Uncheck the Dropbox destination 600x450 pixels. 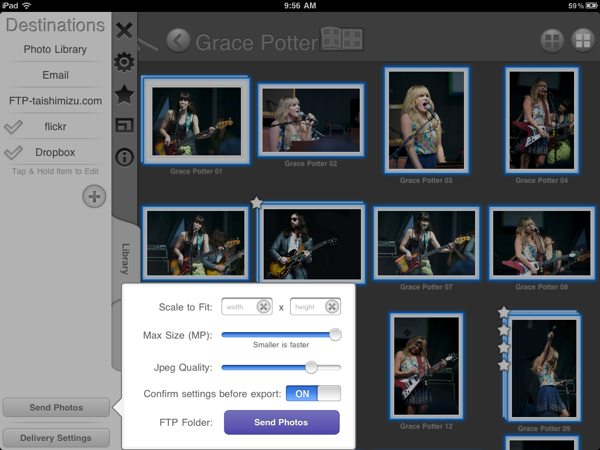coord(15,153)
